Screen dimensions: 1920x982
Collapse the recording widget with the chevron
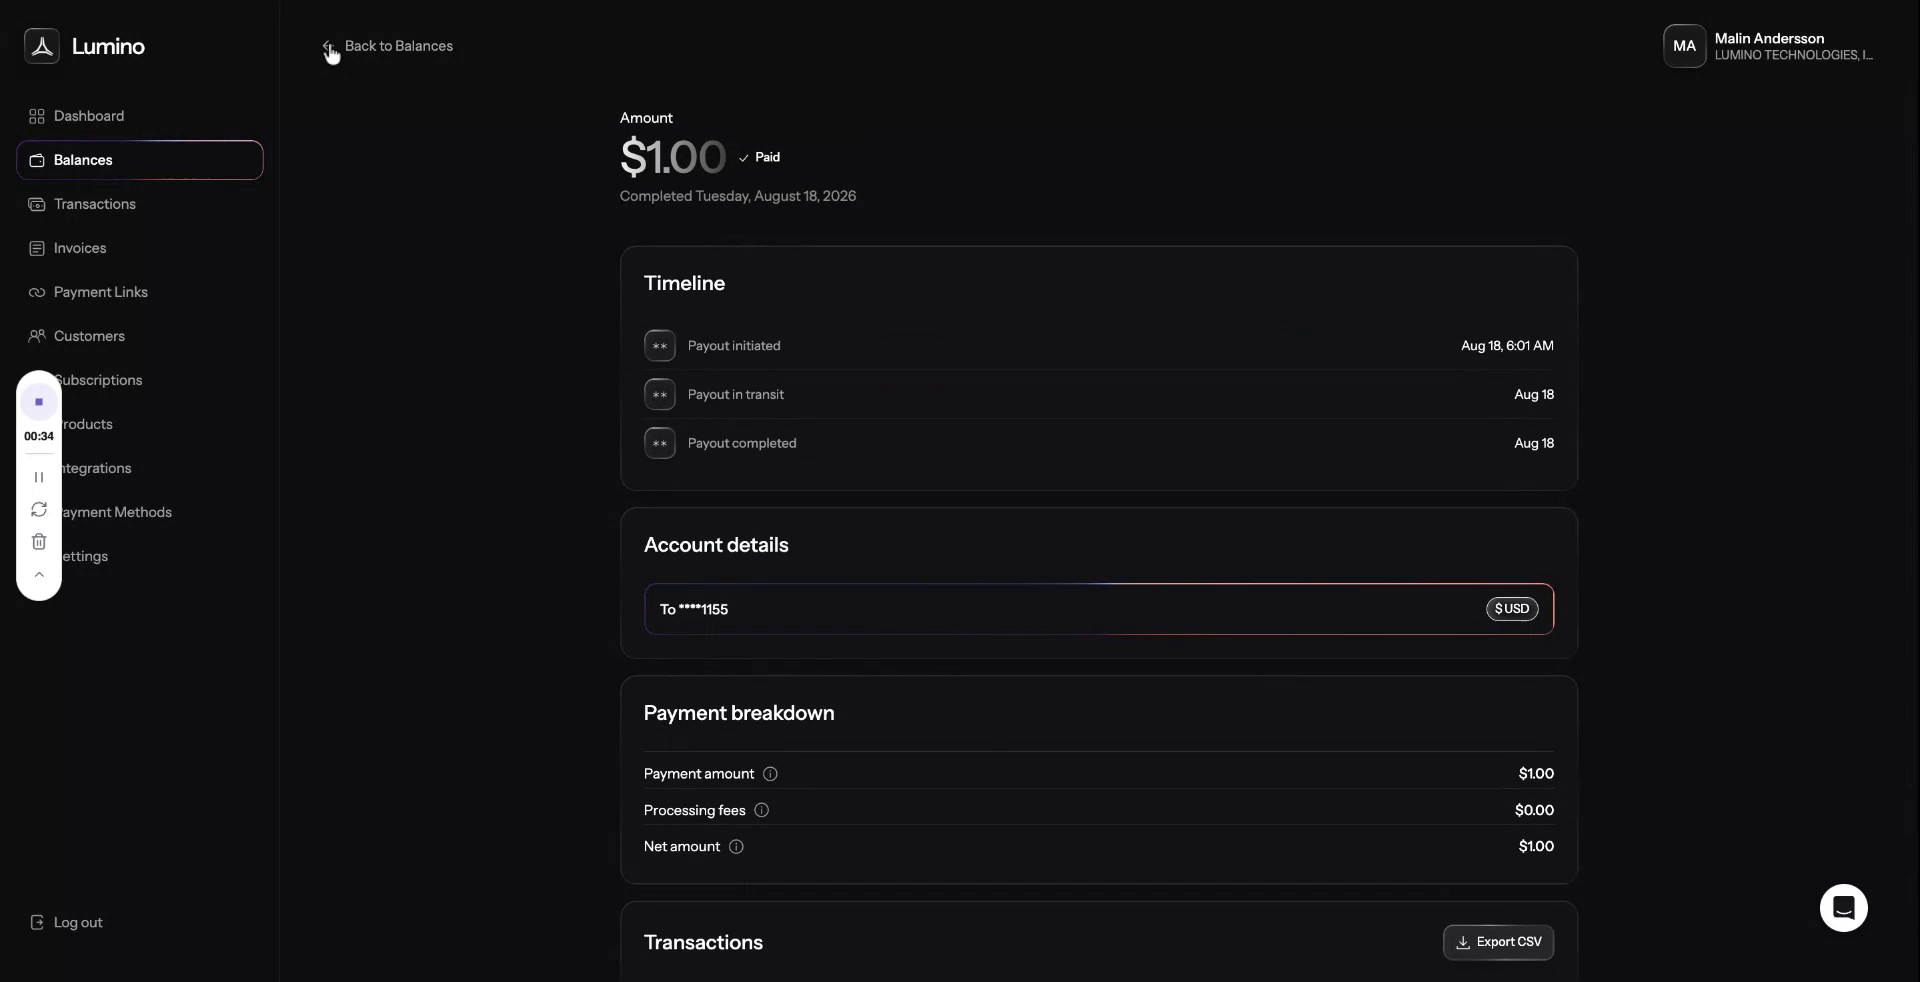click(39, 575)
